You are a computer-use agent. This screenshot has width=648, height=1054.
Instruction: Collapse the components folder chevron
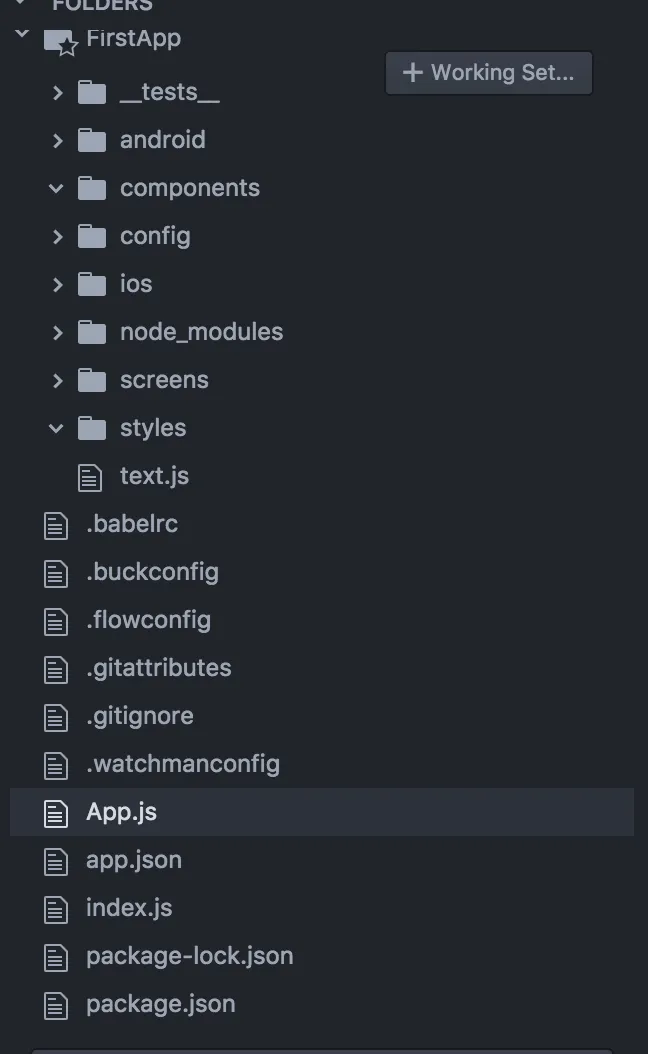(x=56, y=188)
